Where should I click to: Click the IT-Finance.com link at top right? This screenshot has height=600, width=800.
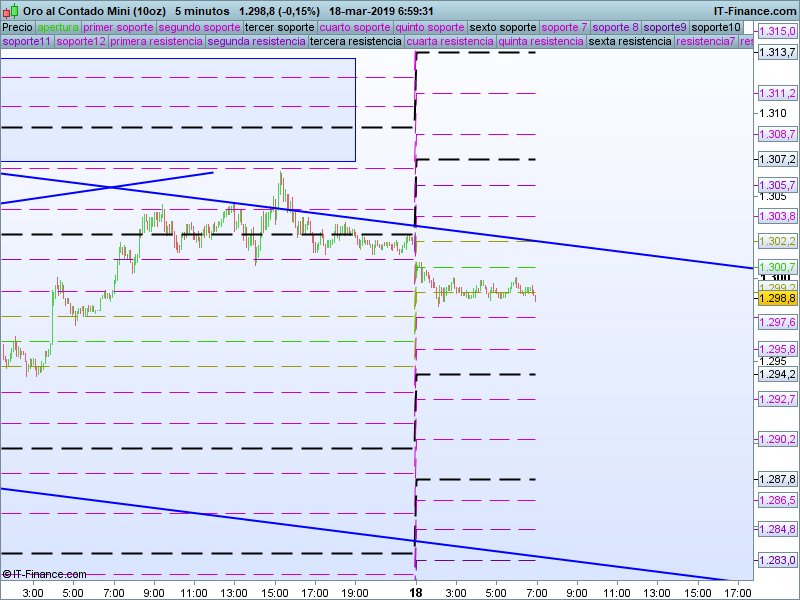[x=746, y=11]
